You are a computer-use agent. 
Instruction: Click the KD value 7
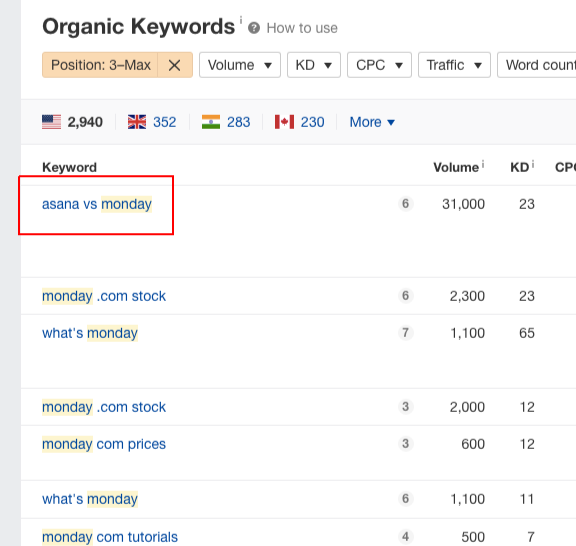(x=531, y=537)
